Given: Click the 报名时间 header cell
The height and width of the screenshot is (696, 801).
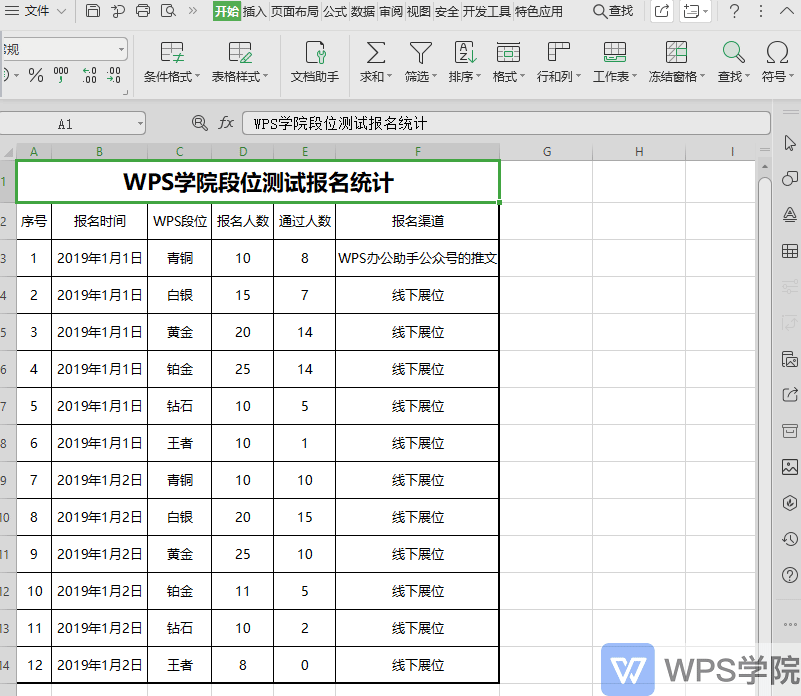Looking at the screenshot, I should [100, 221].
